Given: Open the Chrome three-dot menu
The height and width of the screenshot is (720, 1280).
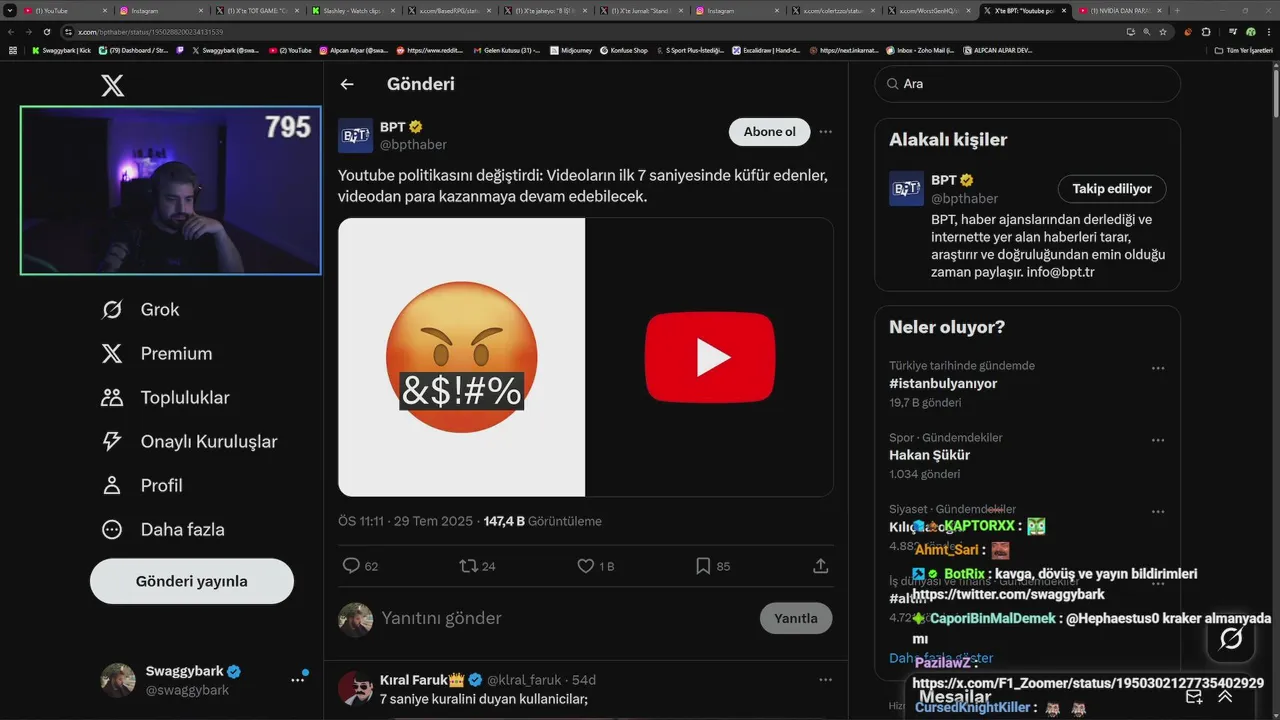Looking at the screenshot, I should click(1269, 32).
